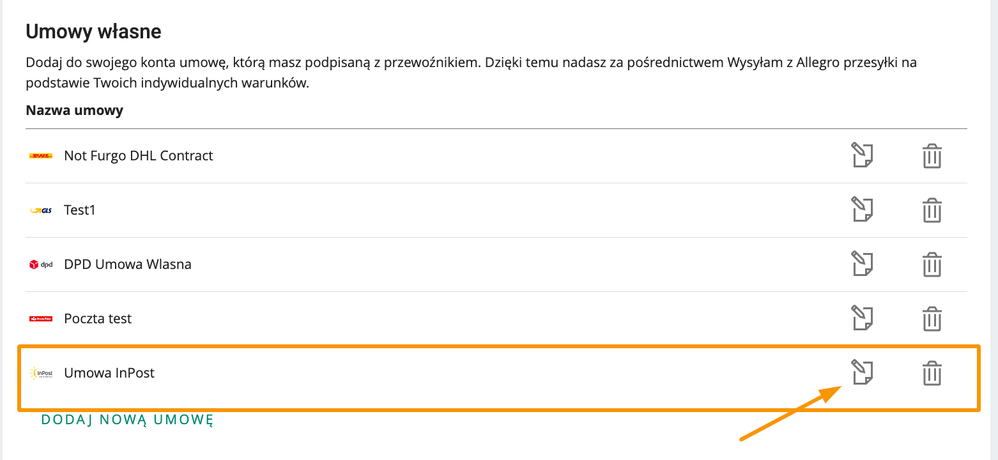The width and height of the screenshot is (998, 460).
Task: Remove the Test1 contract using trash icon
Action: [932, 210]
